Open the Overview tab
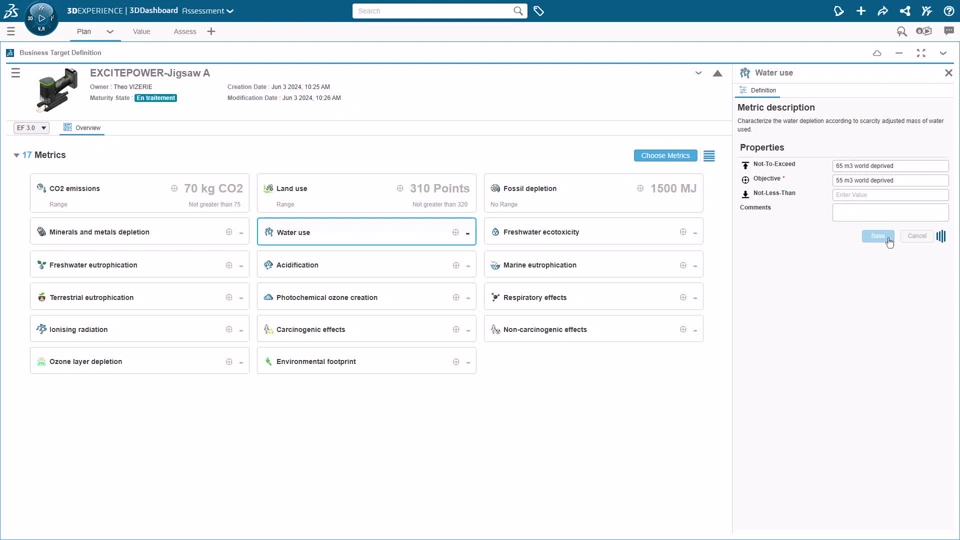Image resolution: width=960 pixels, height=540 pixels. point(82,127)
